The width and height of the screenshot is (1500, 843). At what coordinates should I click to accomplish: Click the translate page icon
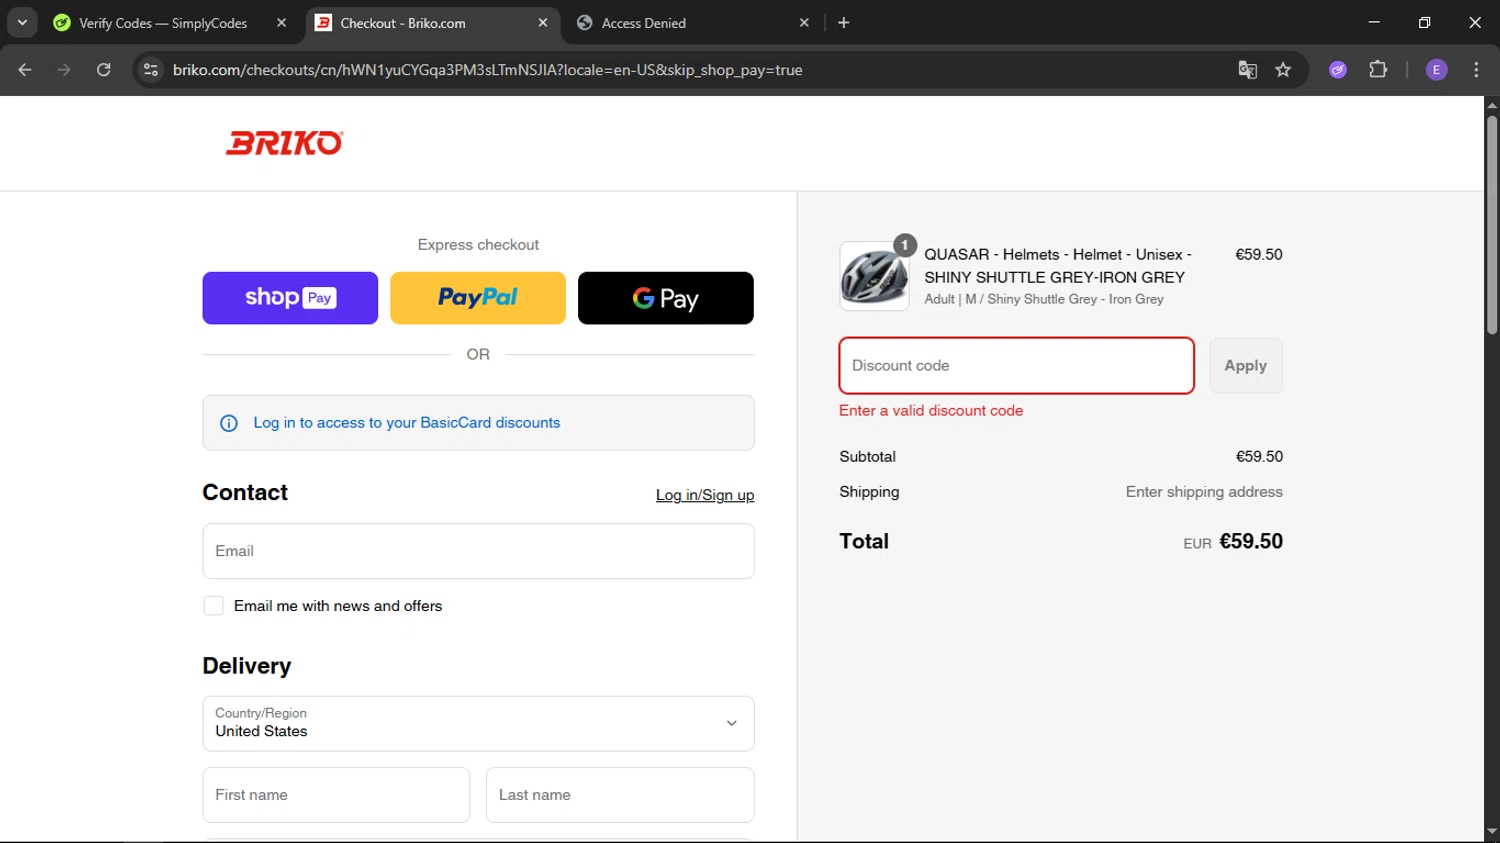pyautogui.click(x=1247, y=70)
